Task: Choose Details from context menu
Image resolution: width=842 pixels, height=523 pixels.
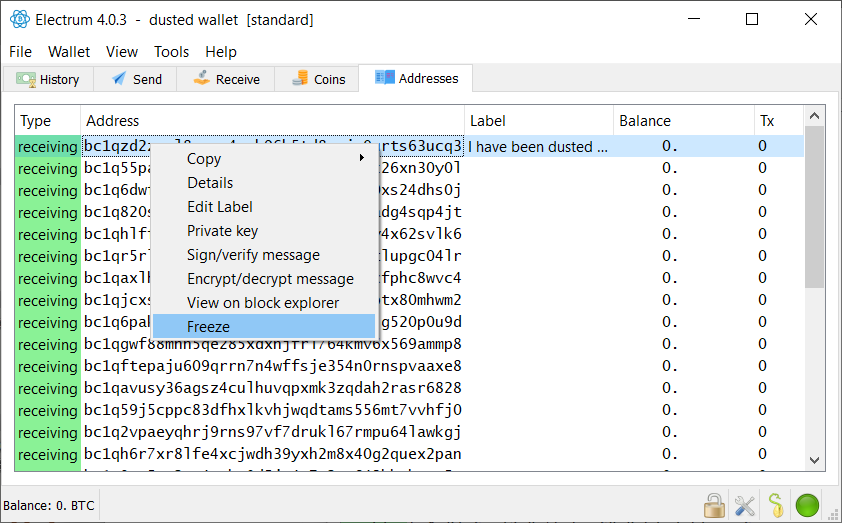Action: (x=264, y=183)
